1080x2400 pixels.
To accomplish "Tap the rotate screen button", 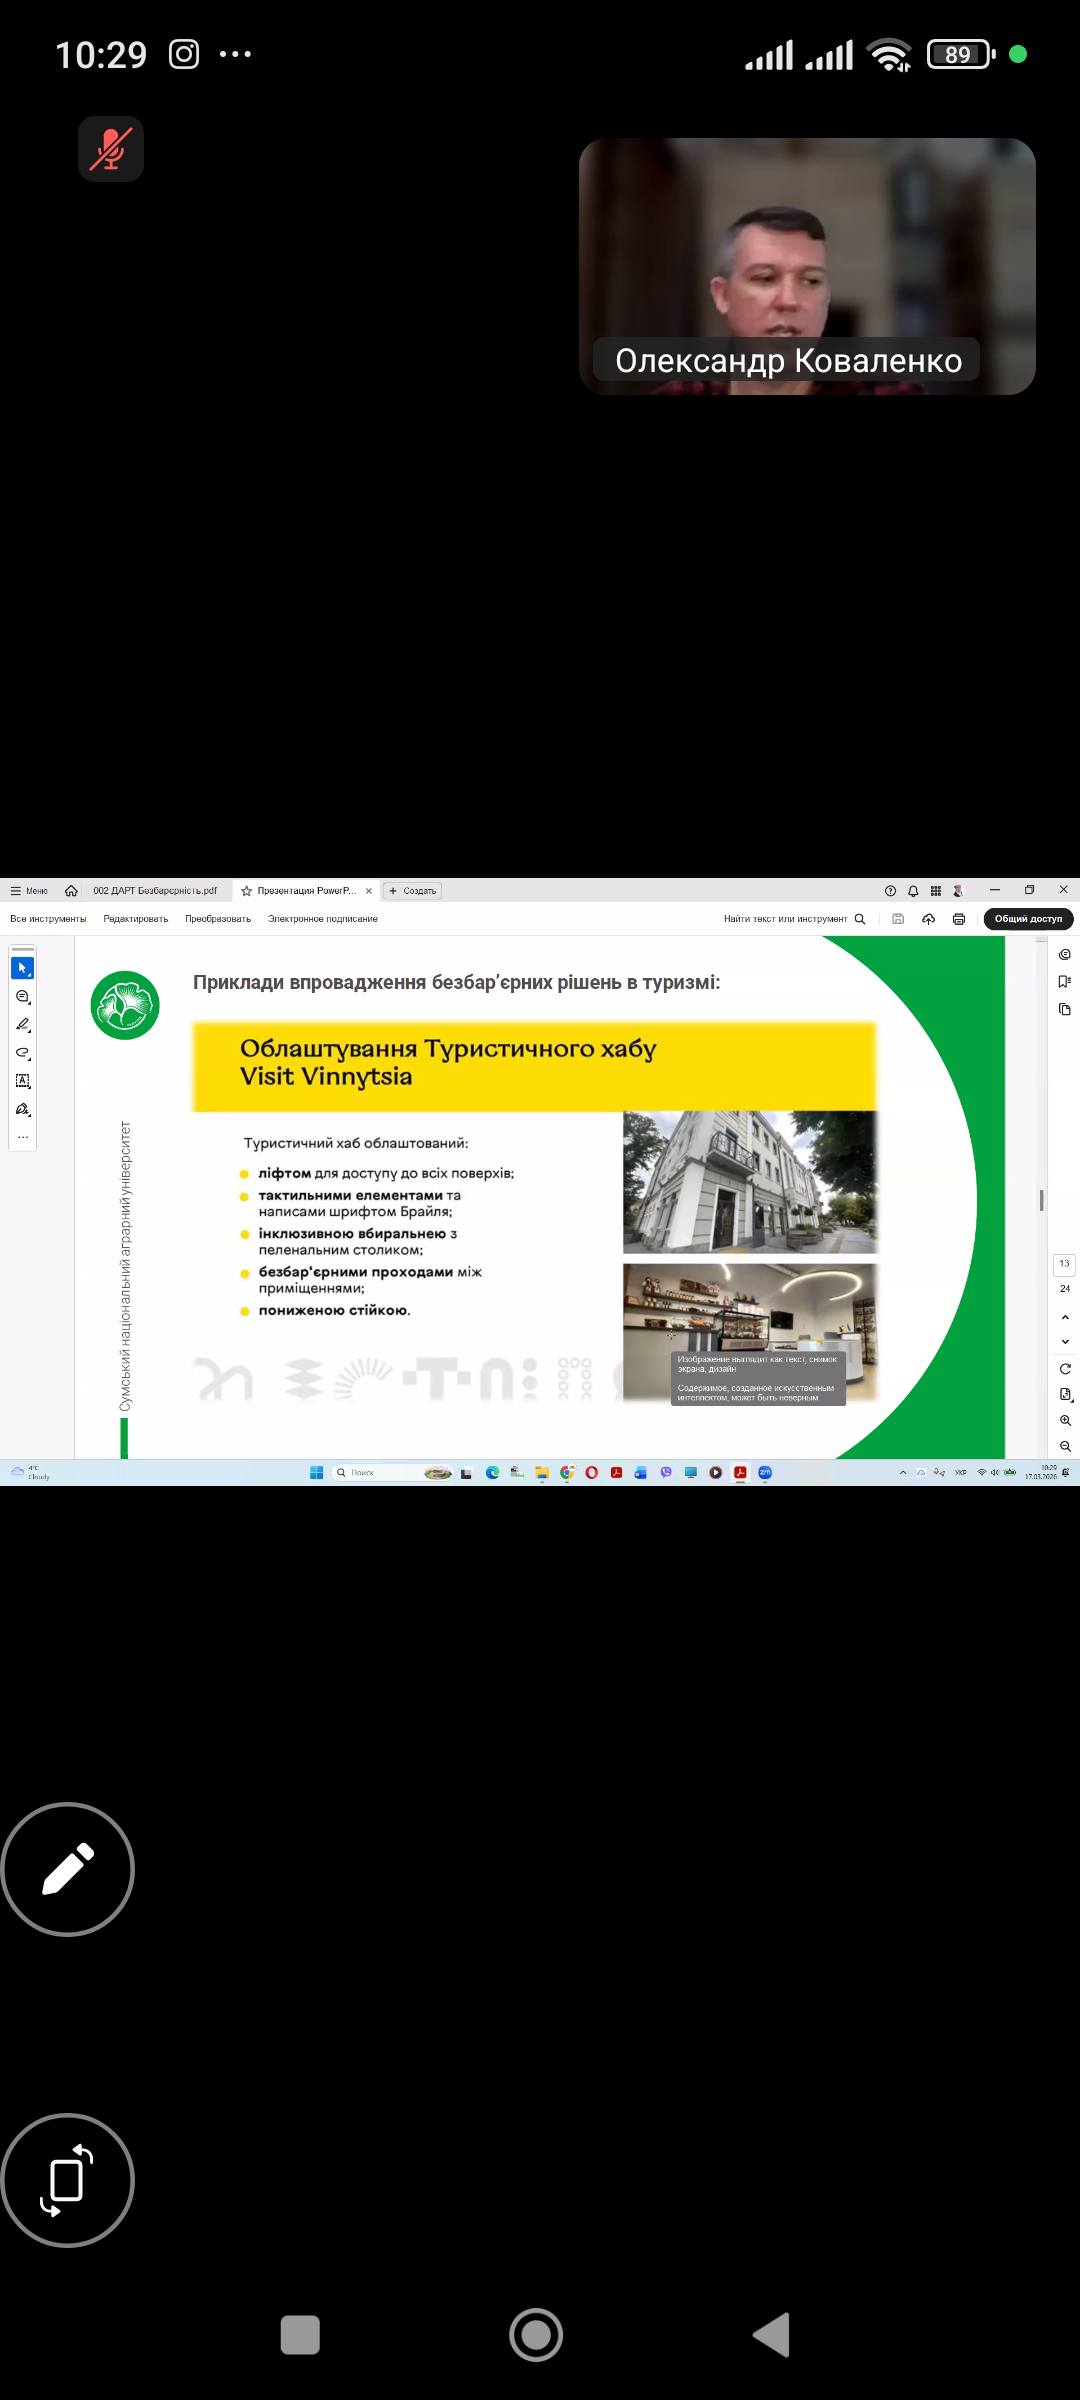I will pyautogui.click(x=68, y=2180).
